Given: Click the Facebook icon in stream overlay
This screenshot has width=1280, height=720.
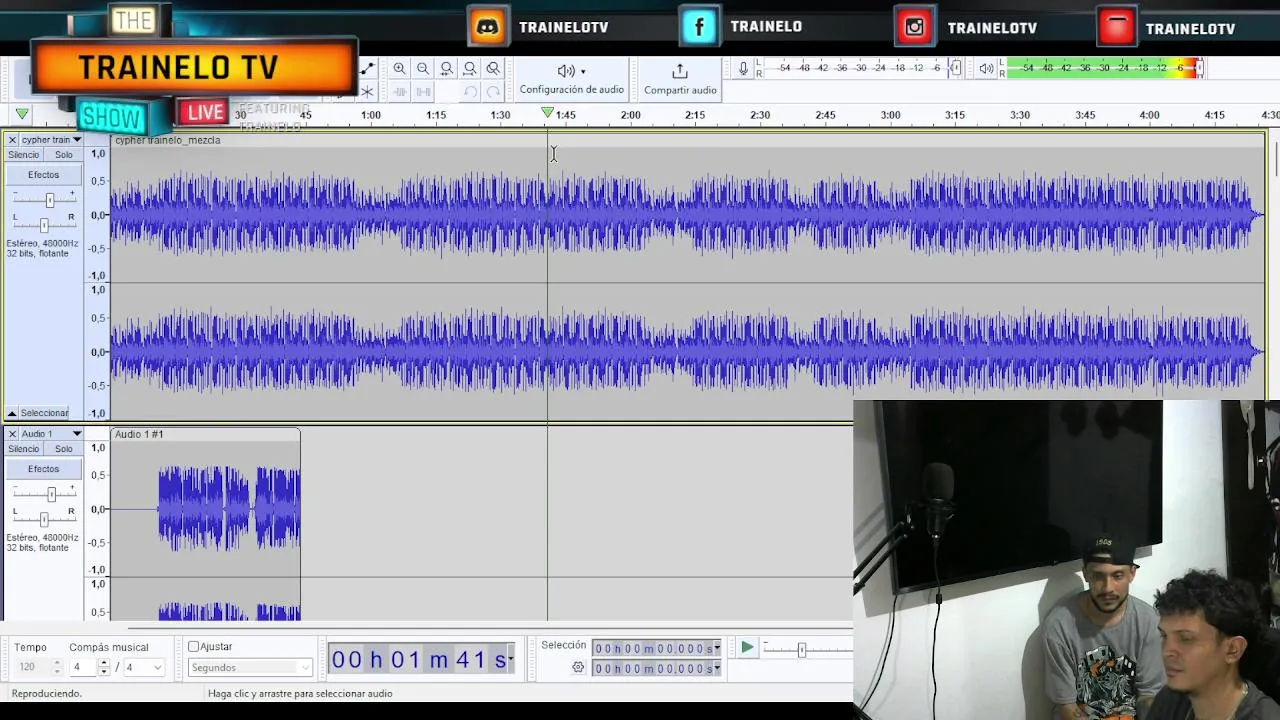Looking at the screenshot, I should tap(699, 27).
